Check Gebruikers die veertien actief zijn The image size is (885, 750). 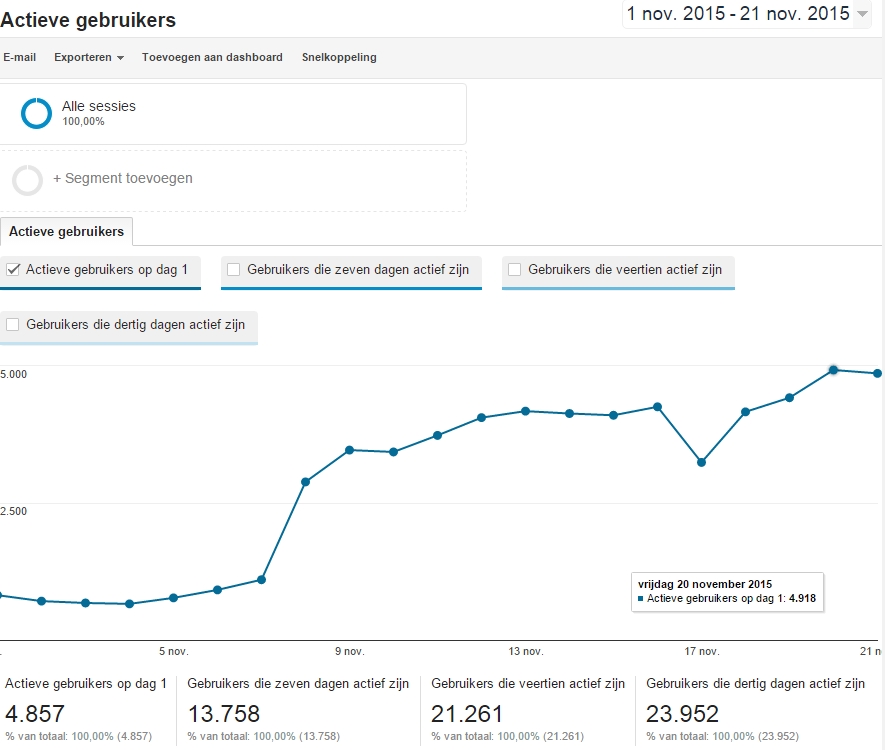coord(515,269)
